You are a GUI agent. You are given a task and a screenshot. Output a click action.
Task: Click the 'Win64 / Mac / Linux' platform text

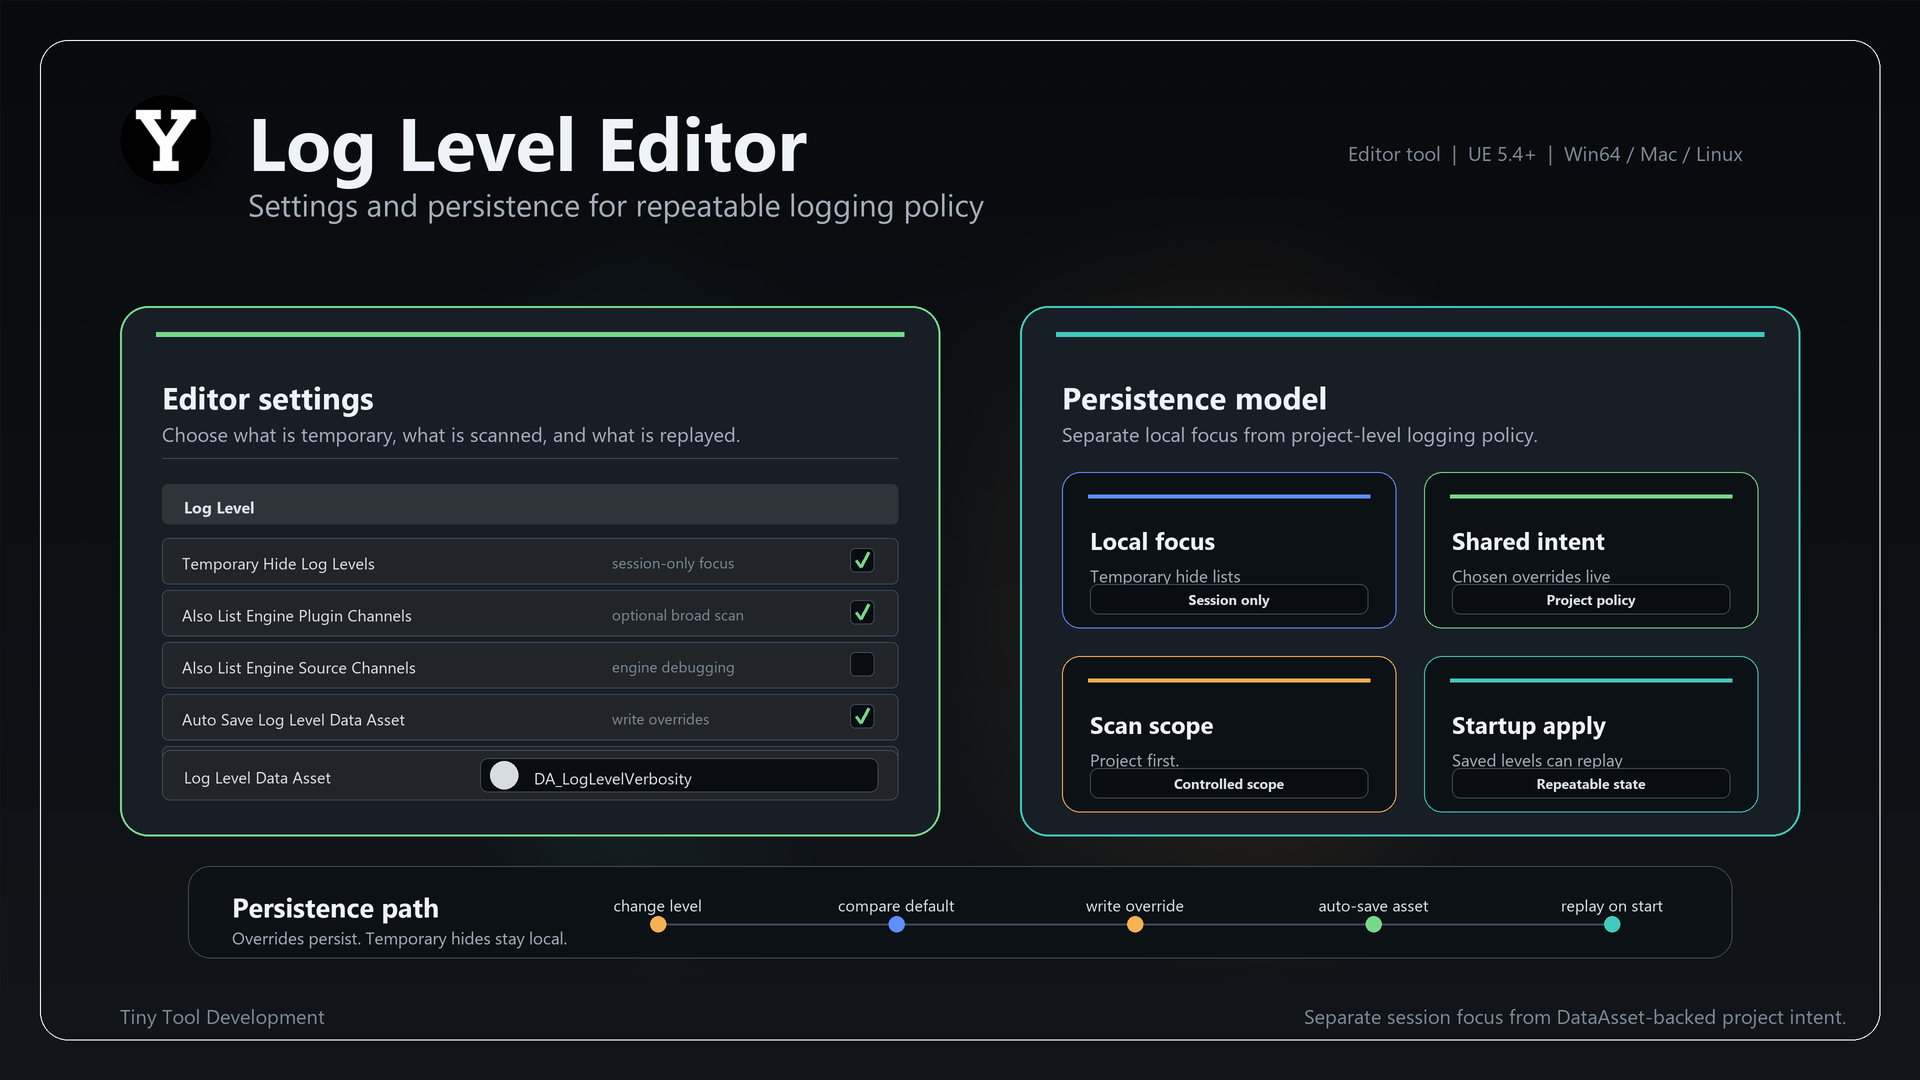coord(1653,154)
